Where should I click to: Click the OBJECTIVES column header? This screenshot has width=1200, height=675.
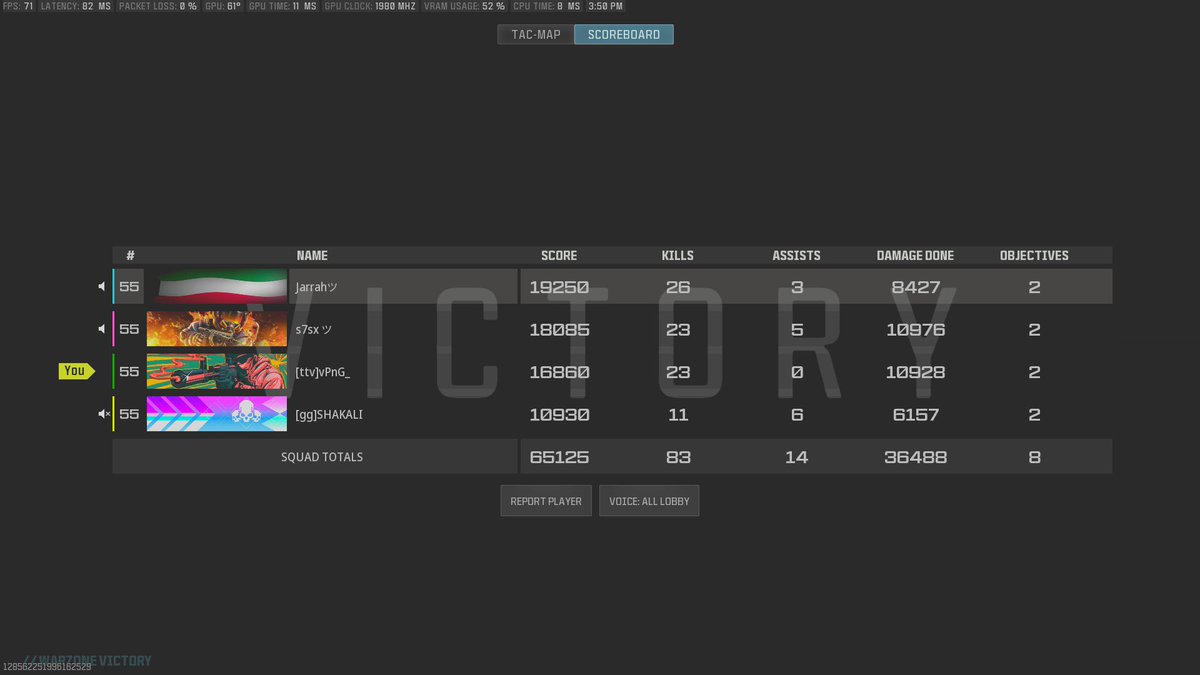coord(1034,256)
